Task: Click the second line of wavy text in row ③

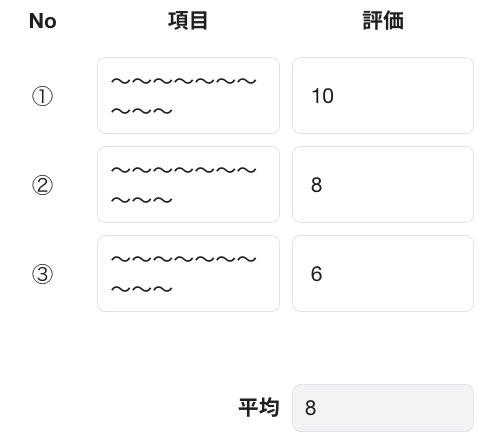Action: coord(142,289)
